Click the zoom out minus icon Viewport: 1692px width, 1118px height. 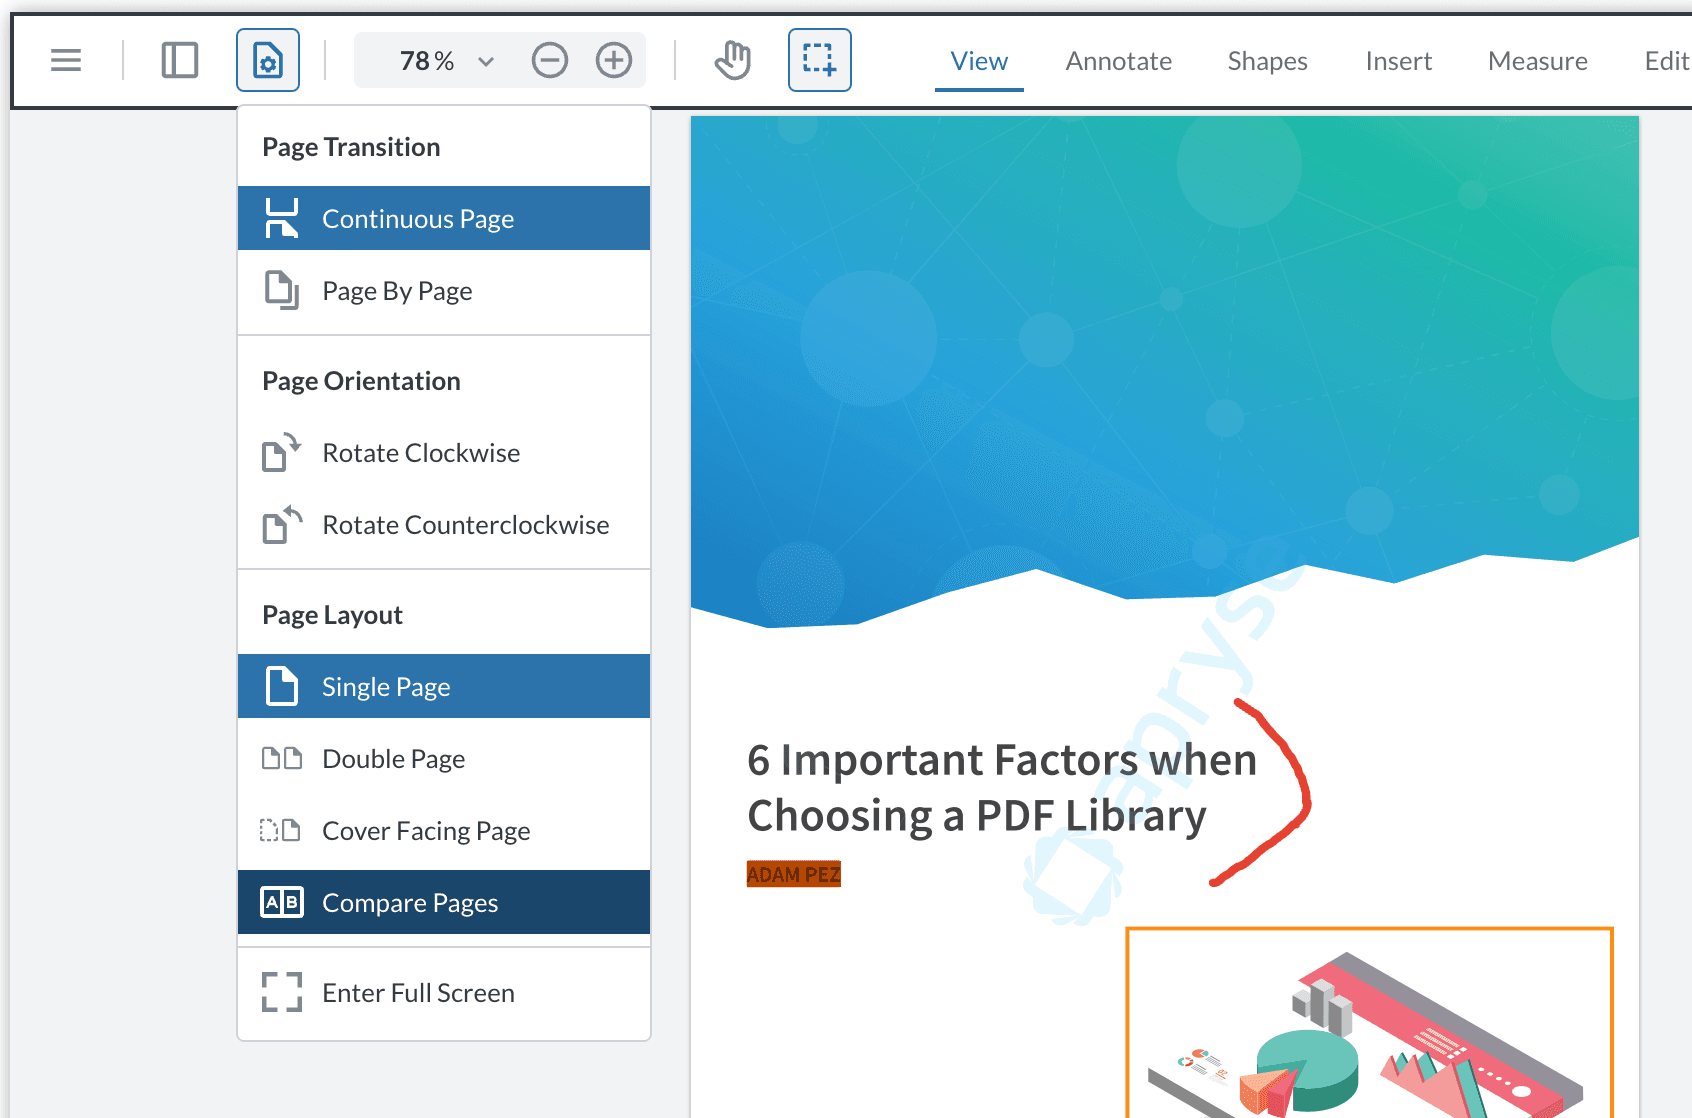coord(550,61)
